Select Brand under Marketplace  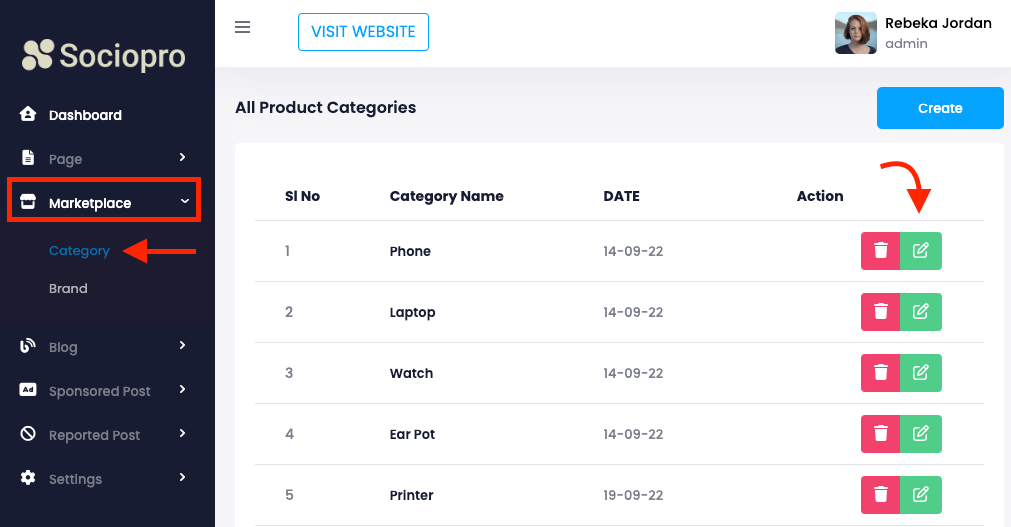coord(68,288)
